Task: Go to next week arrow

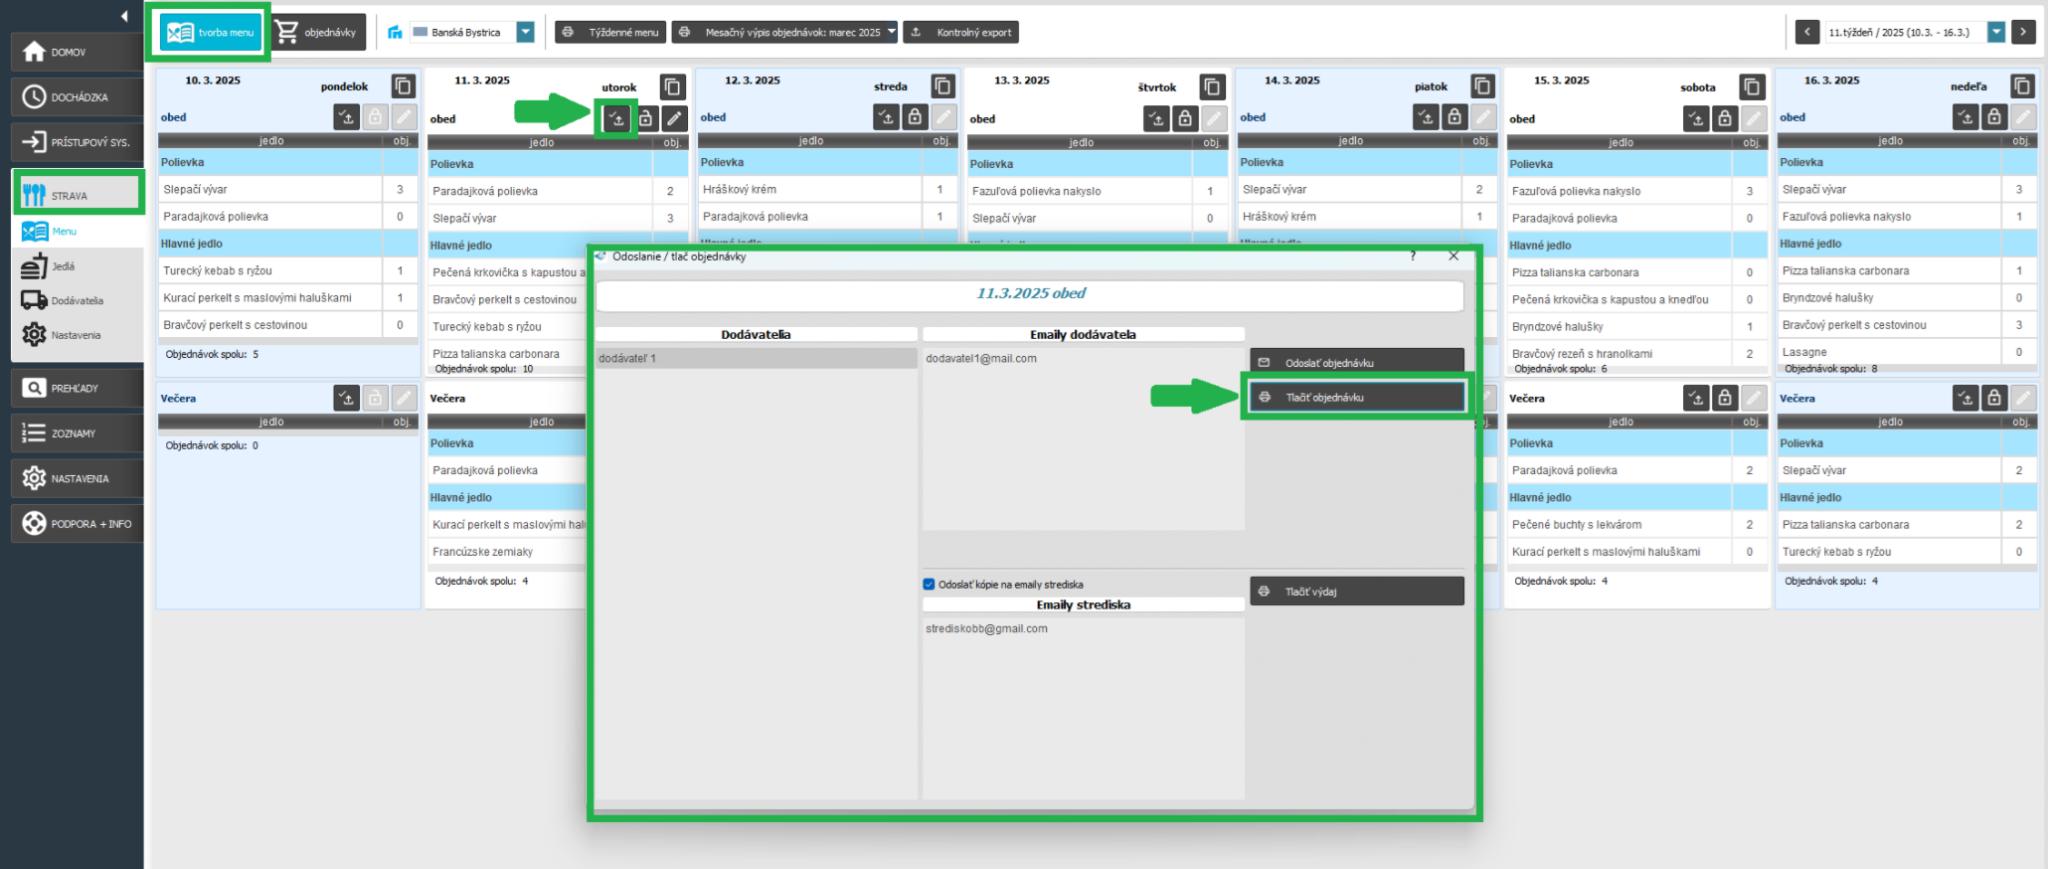Action: click(2023, 32)
